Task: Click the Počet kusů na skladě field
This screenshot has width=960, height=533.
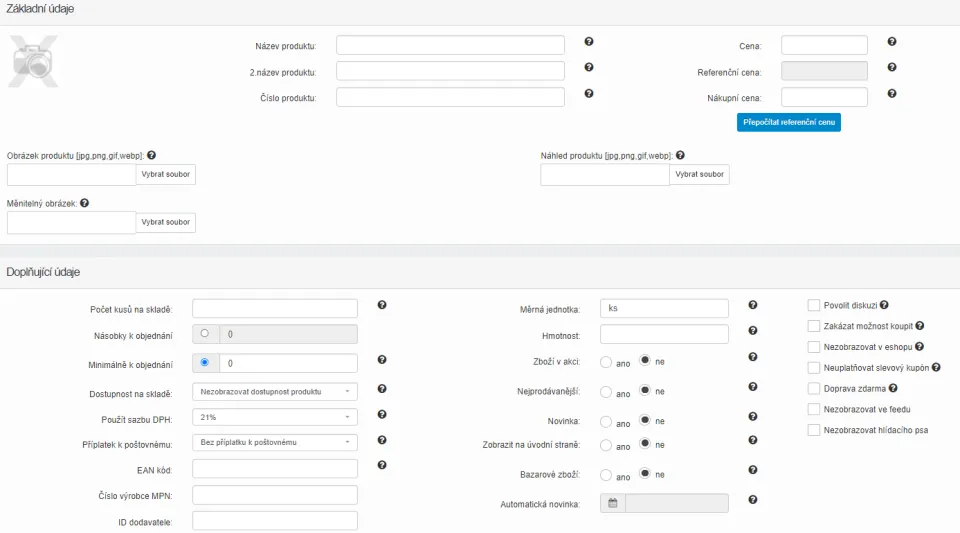Action: click(x=275, y=308)
